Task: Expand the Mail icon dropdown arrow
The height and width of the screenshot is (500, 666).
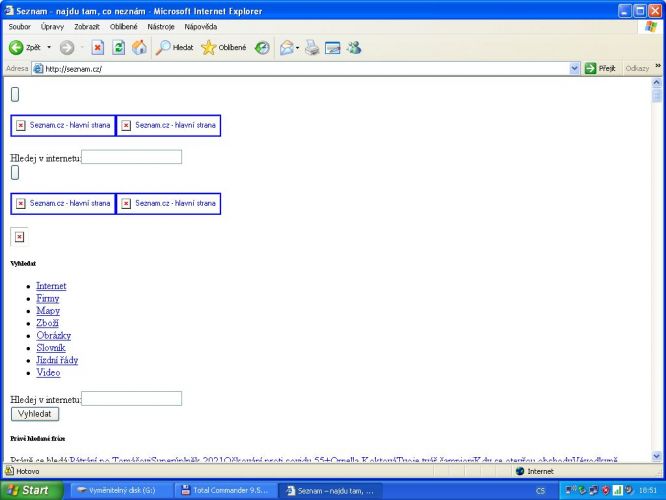Action: point(297,48)
